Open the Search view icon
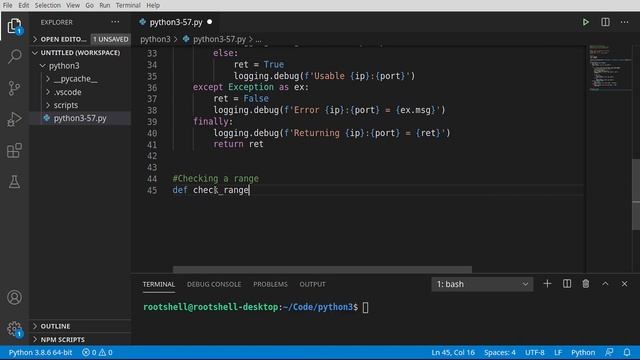Screen dimensions: 640x360 [14, 56]
